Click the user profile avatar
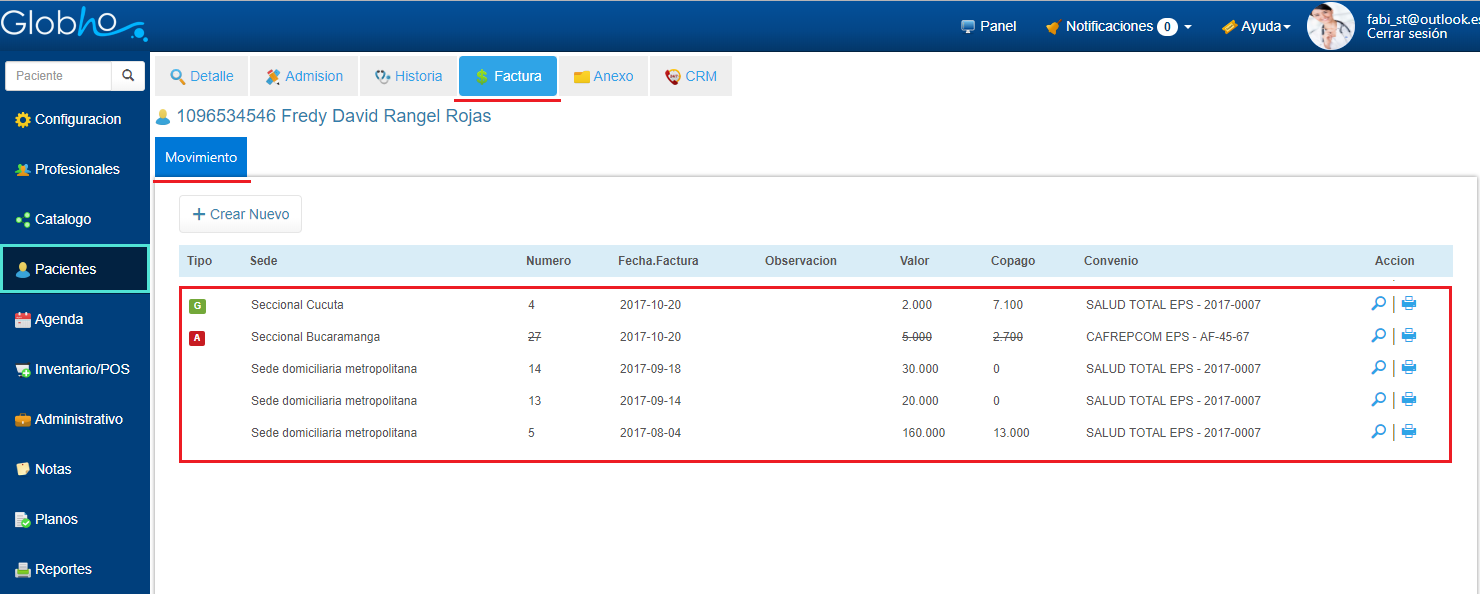This screenshot has height=594, width=1480. coord(1331,26)
